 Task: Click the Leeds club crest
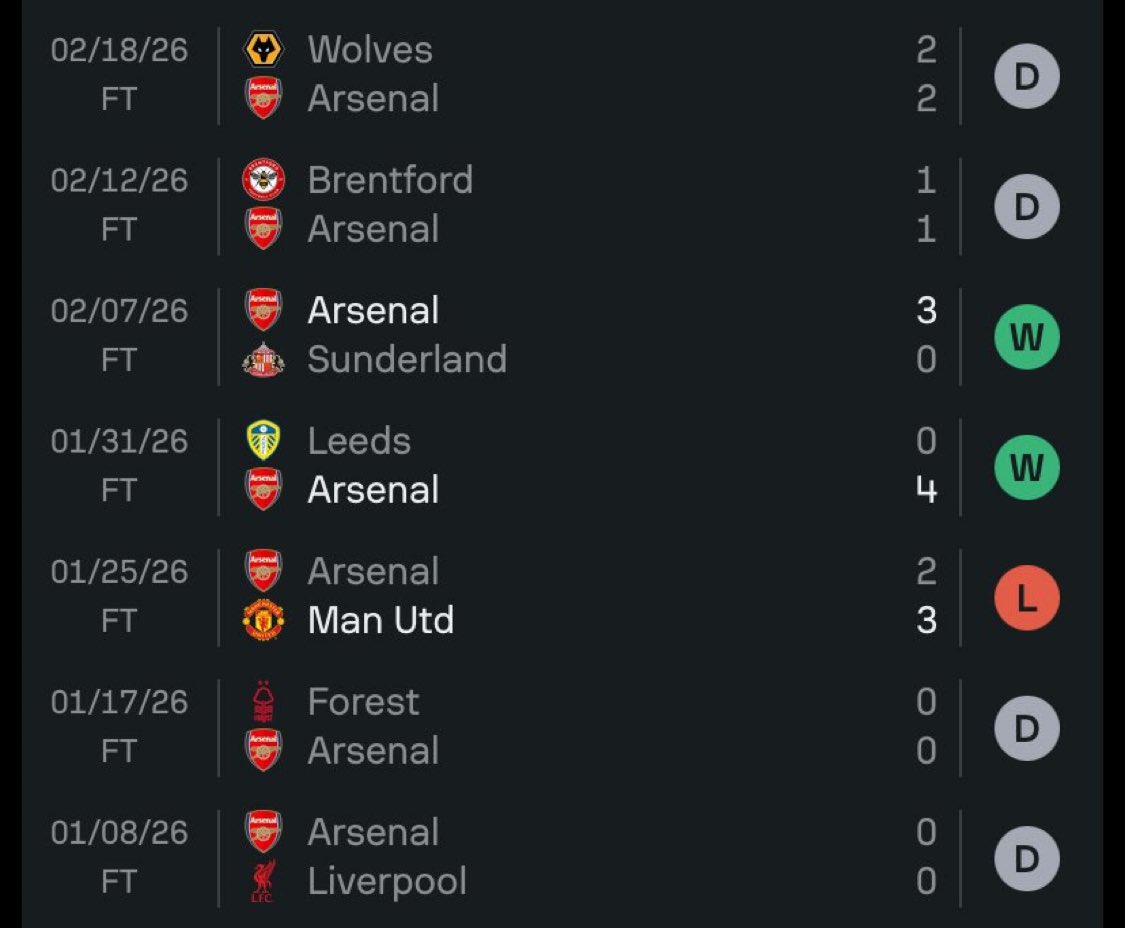pos(263,440)
